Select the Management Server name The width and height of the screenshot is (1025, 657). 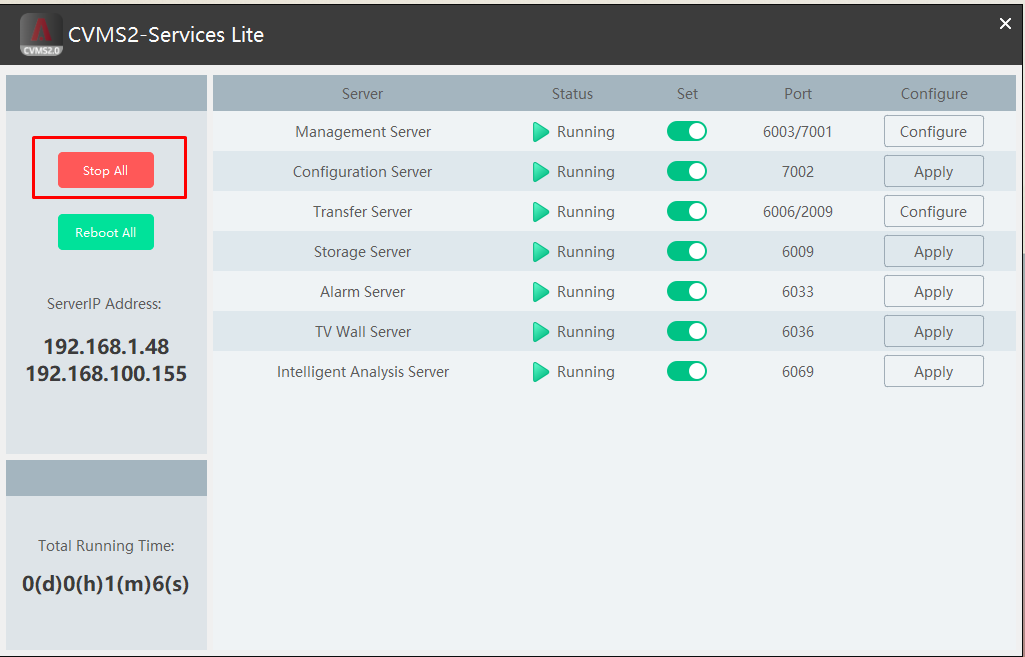point(363,131)
